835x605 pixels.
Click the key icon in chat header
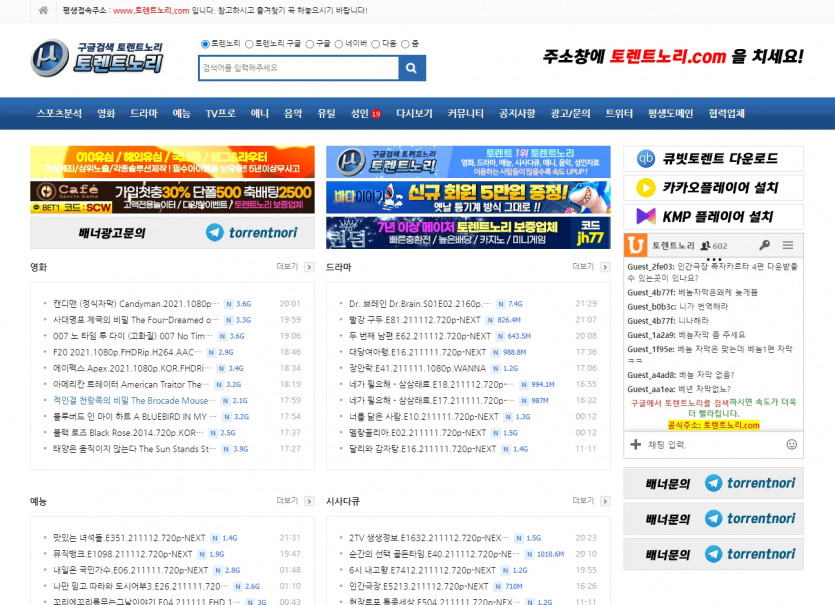pyautogui.click(x=765, y=245)
